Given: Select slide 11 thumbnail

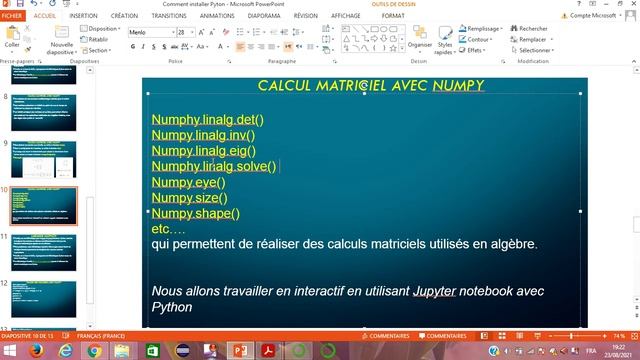Looking at the screenshot, I should coord(44,253).
